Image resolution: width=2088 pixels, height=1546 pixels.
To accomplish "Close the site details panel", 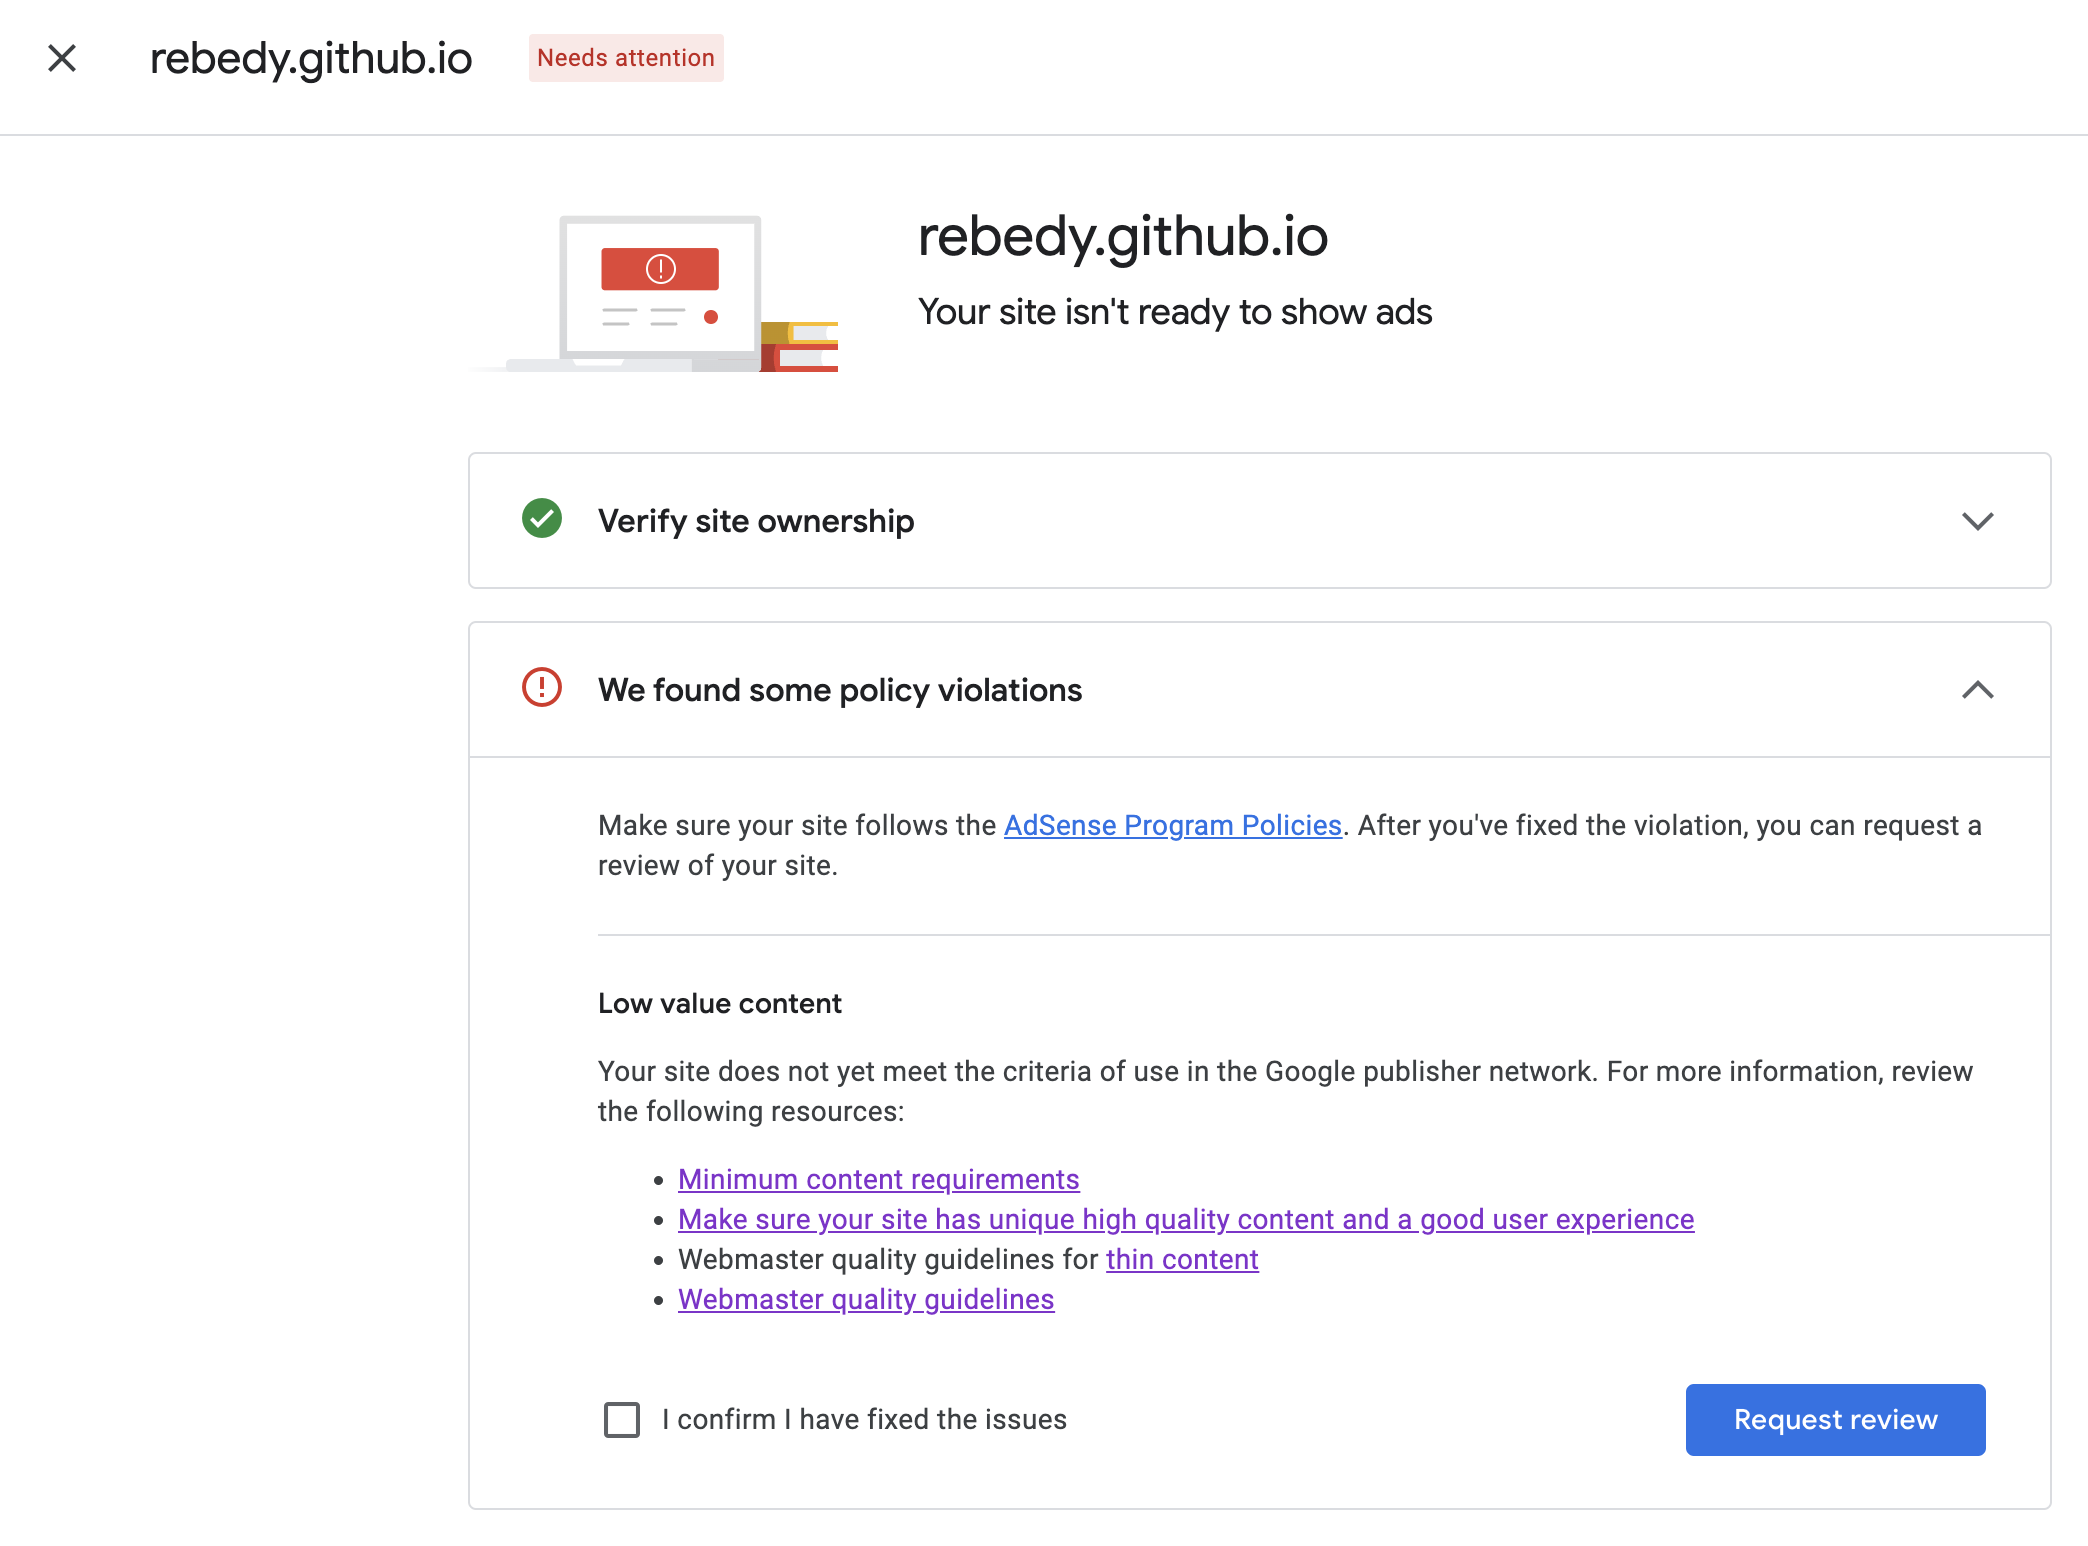I will pos(62,59).
